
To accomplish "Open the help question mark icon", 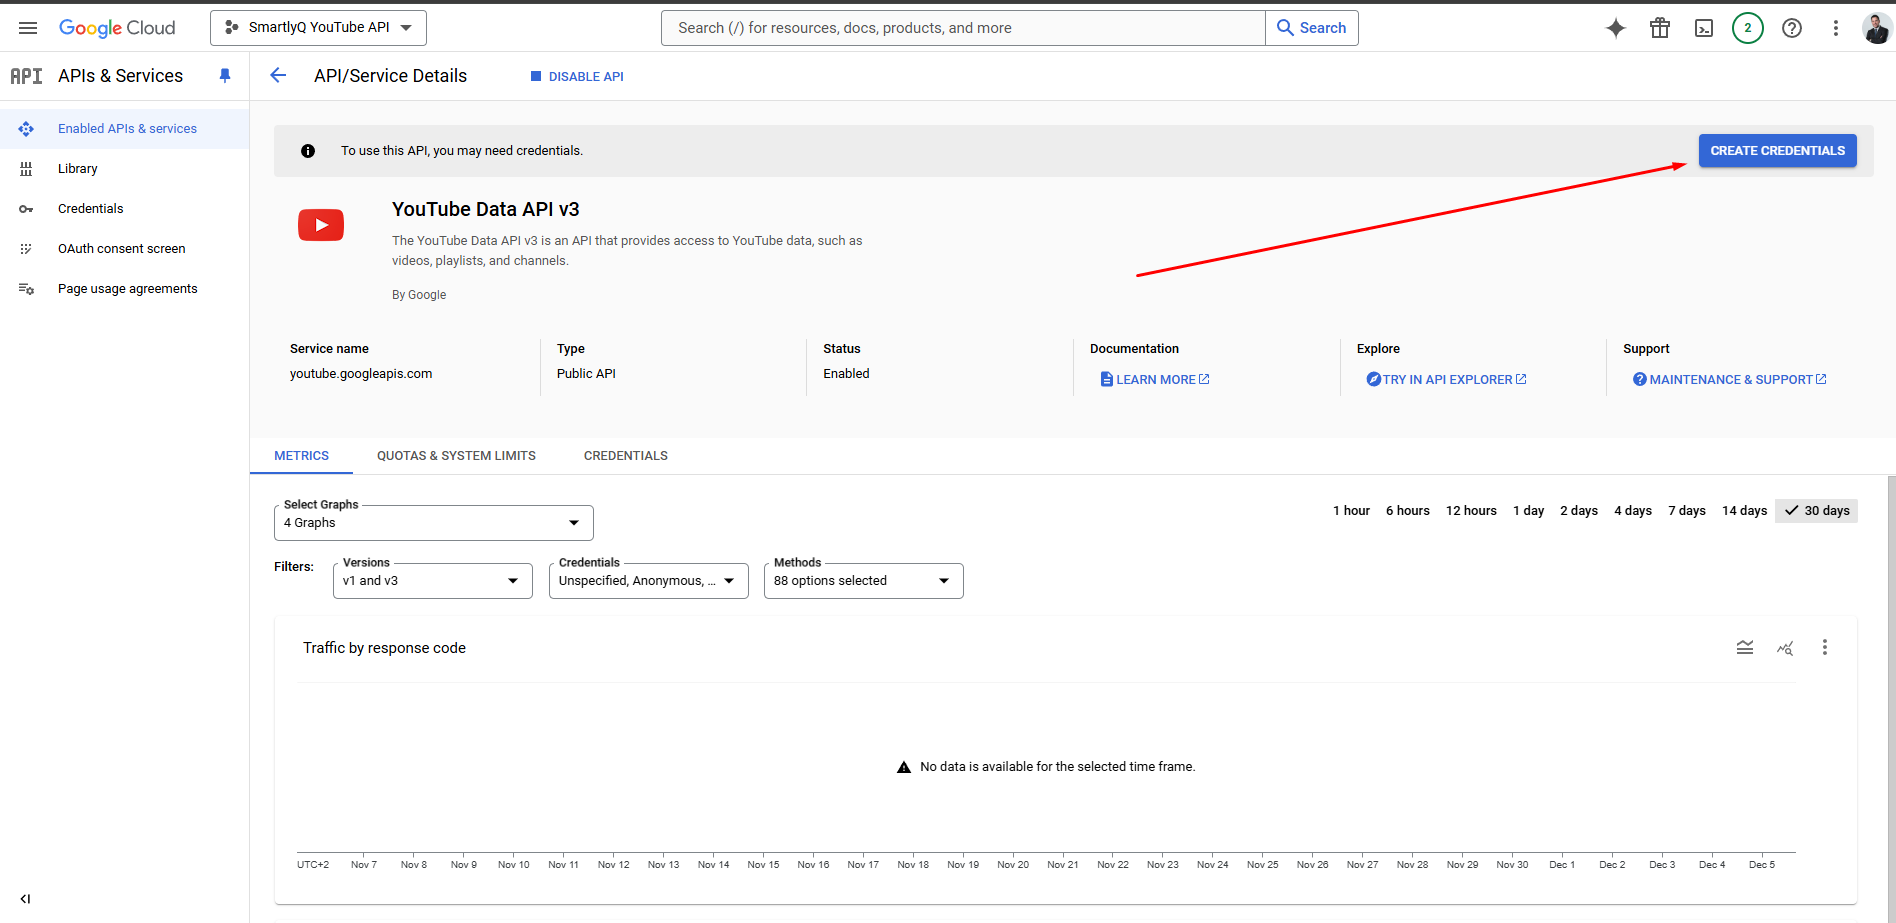I will pos(1792,28).
